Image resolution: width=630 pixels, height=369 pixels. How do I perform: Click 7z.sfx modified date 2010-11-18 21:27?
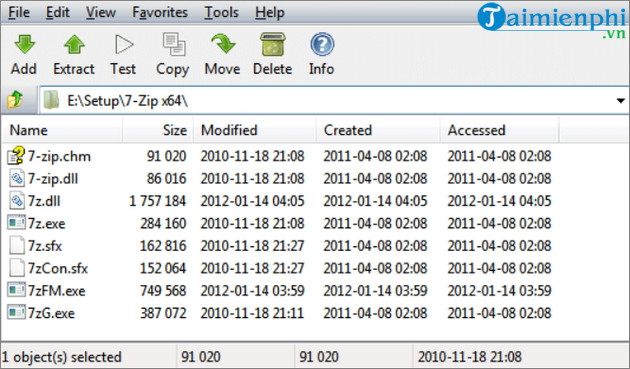point(253,246)
